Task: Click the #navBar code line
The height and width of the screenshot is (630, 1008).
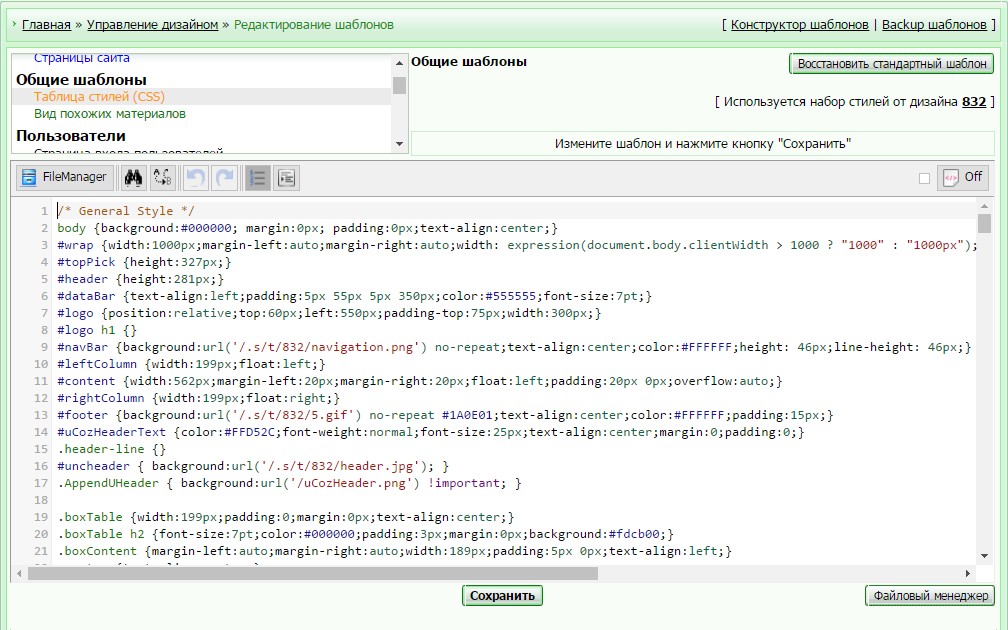Action: click(514, 347)
